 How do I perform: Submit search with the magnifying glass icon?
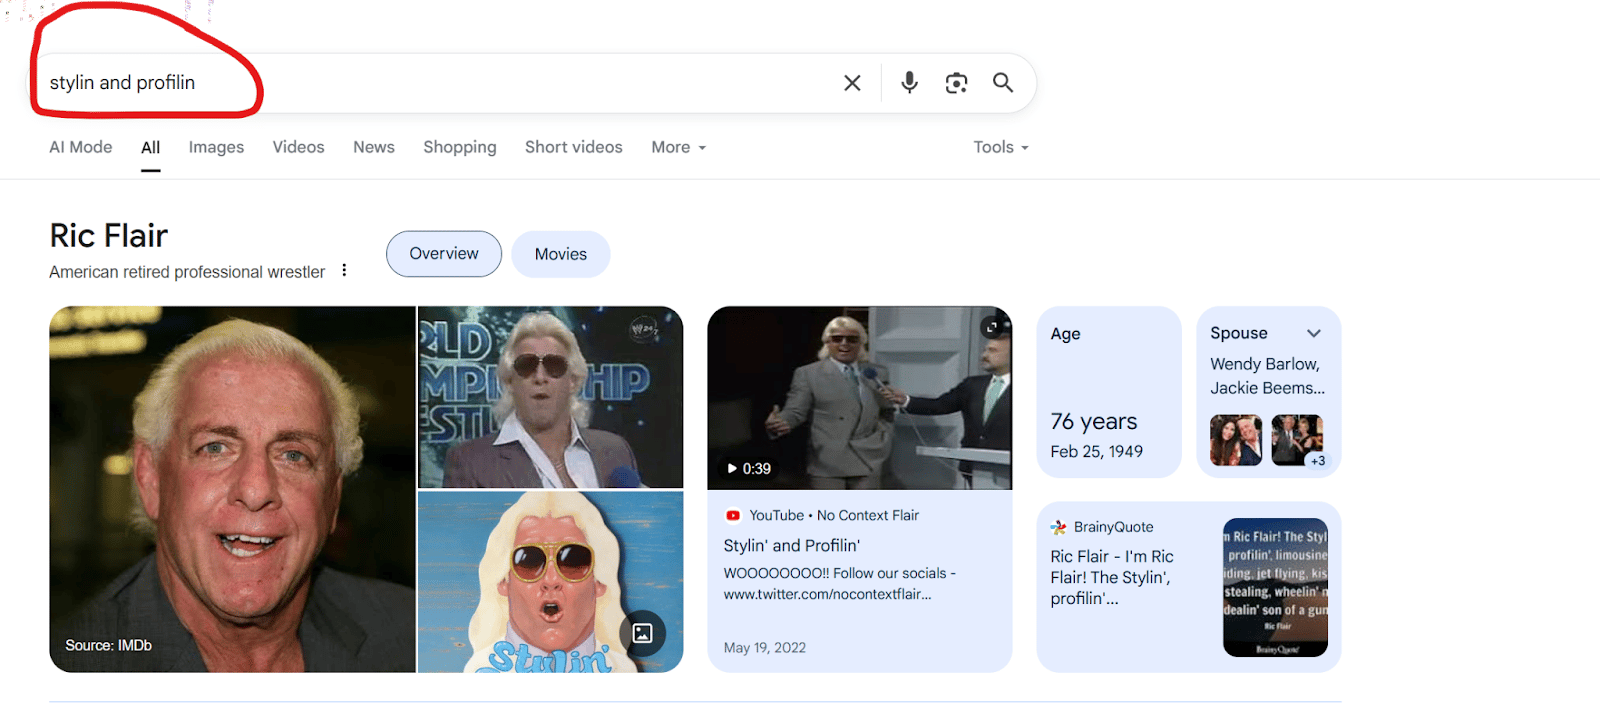(x=1003, y=82)
